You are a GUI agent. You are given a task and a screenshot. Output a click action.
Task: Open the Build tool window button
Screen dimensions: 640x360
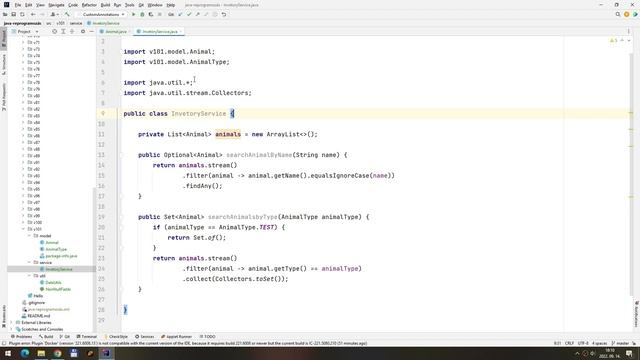46,337
